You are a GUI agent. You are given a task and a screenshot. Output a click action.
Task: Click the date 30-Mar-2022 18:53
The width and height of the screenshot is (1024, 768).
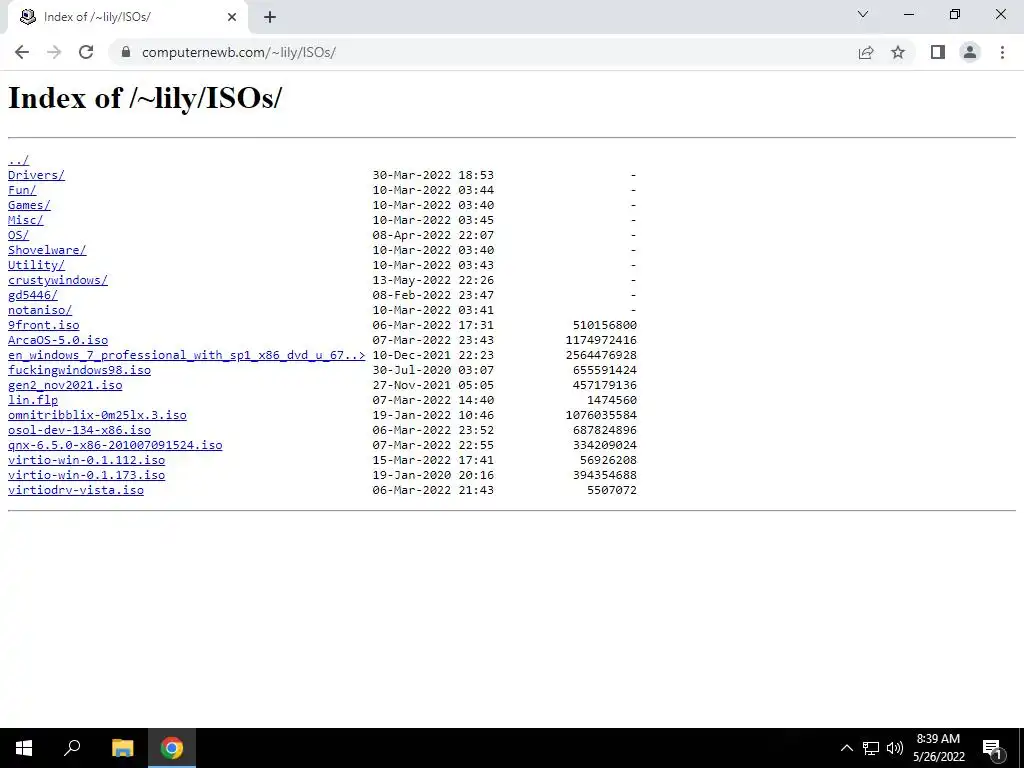433,175
